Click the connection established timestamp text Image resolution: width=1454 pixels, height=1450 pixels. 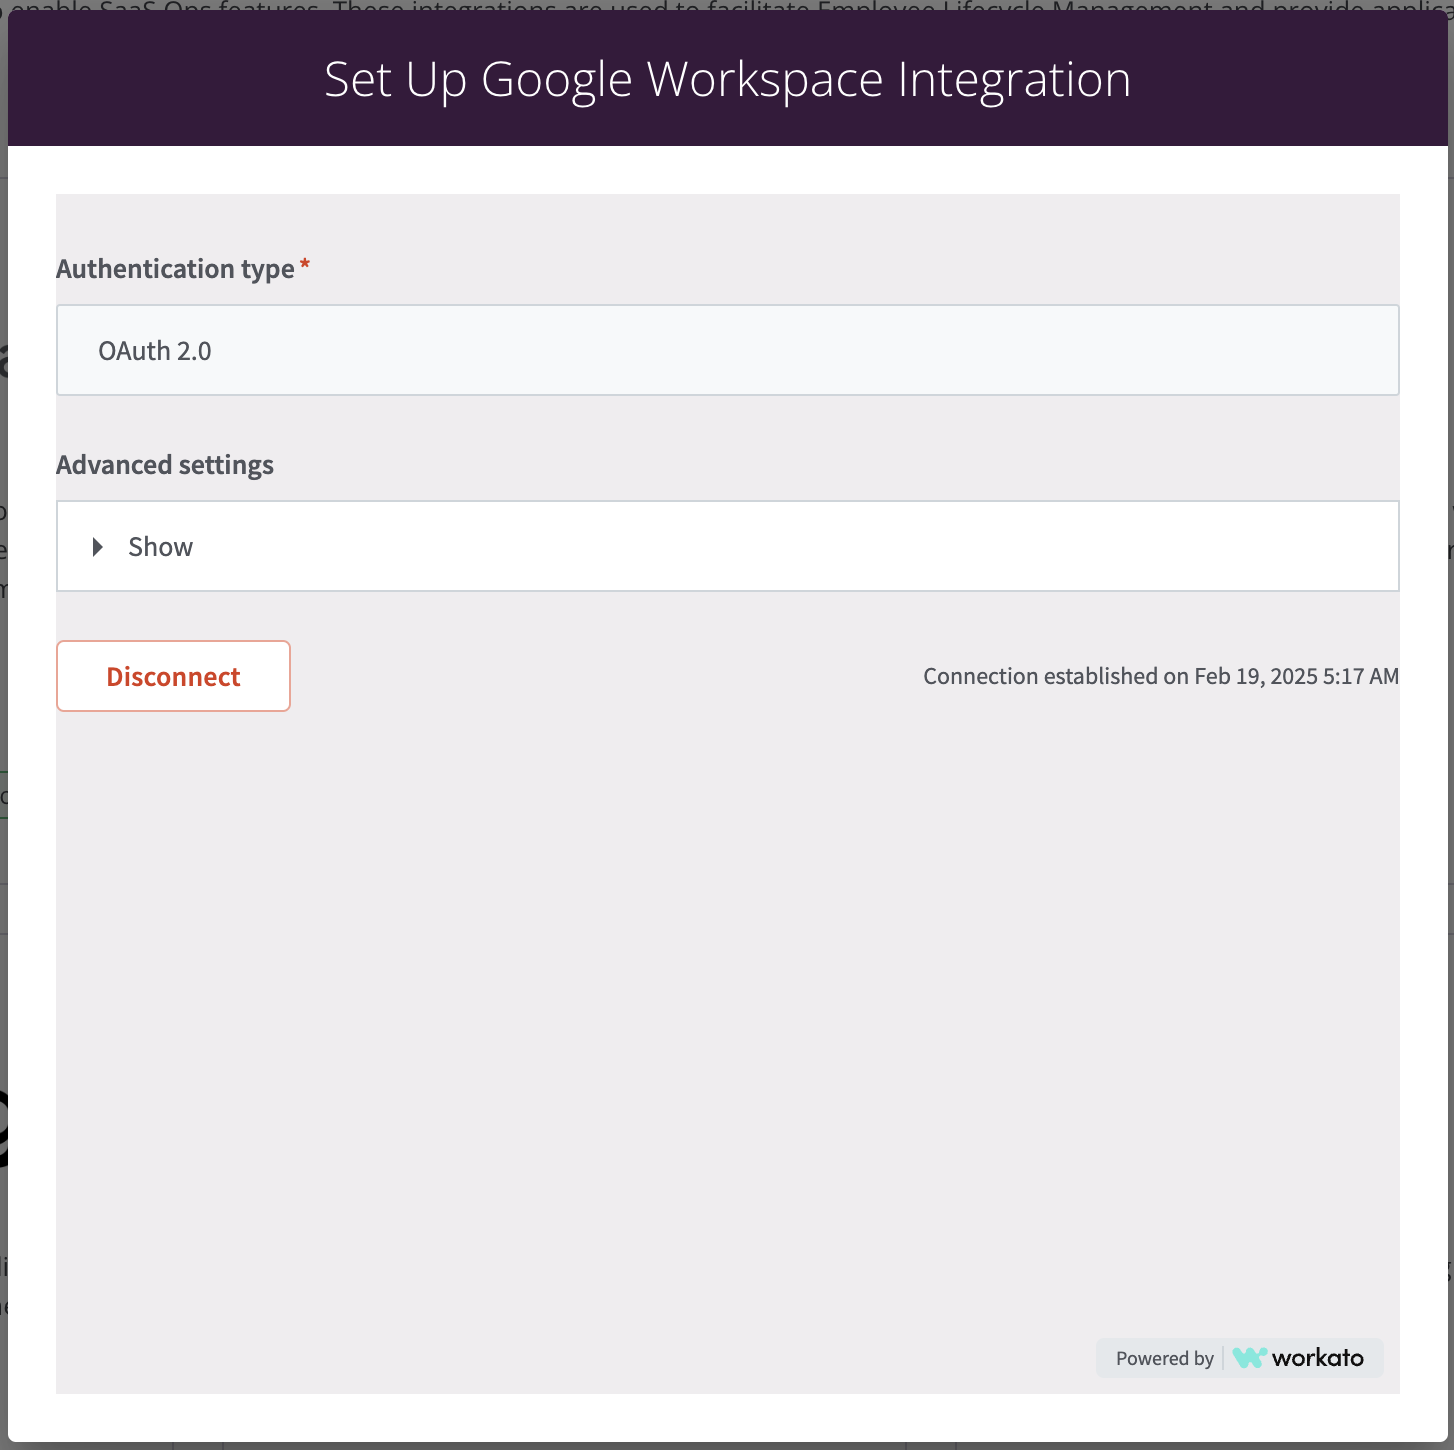[x=1161, y=676]
